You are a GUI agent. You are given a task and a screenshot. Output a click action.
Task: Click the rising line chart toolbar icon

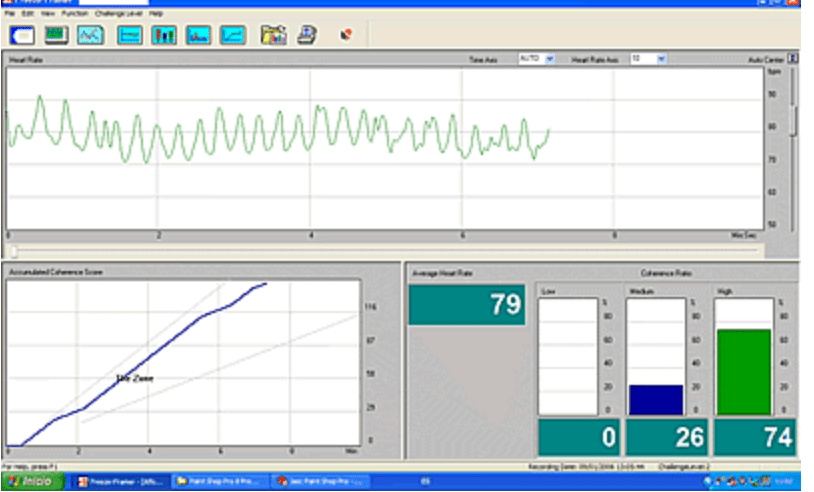(x=232, y=35)
